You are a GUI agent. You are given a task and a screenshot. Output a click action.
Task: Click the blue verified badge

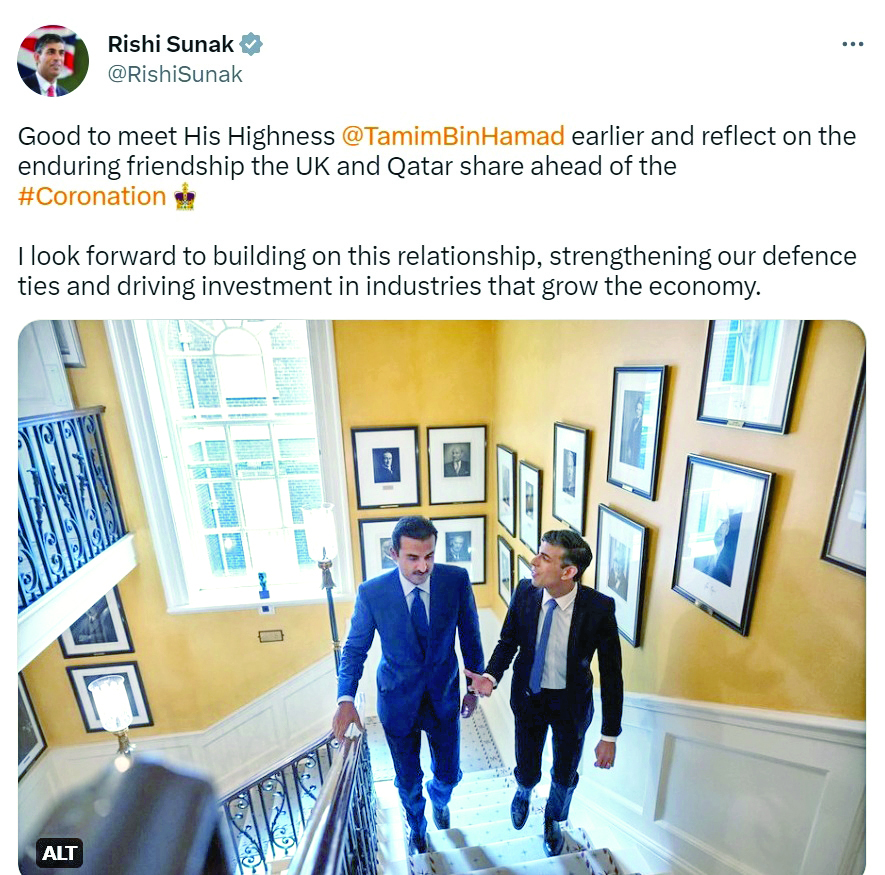click(x=252, y=44)
